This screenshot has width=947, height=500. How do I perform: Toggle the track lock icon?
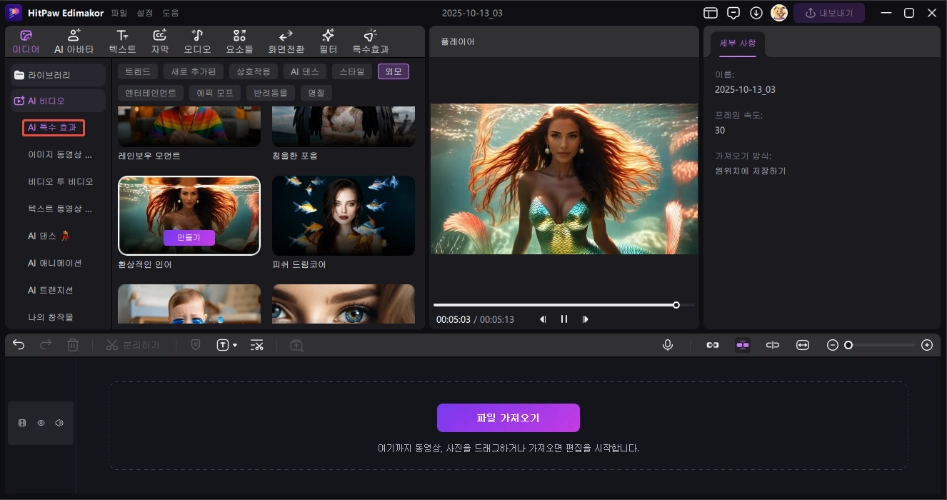pyautogui.click(x=22, y=423)
